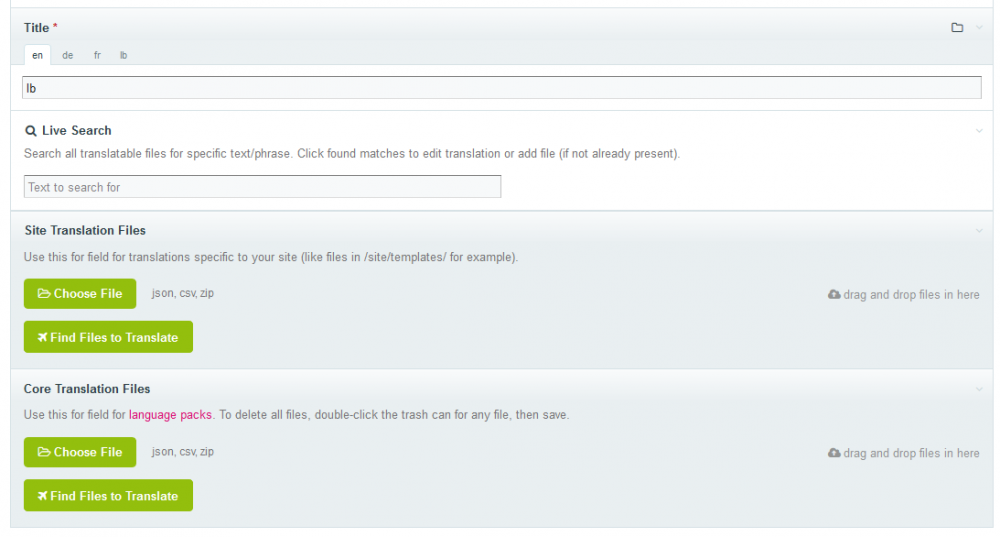Focus the Text to search for field
Screen dimensions: 1000x537
pos(262,187)
